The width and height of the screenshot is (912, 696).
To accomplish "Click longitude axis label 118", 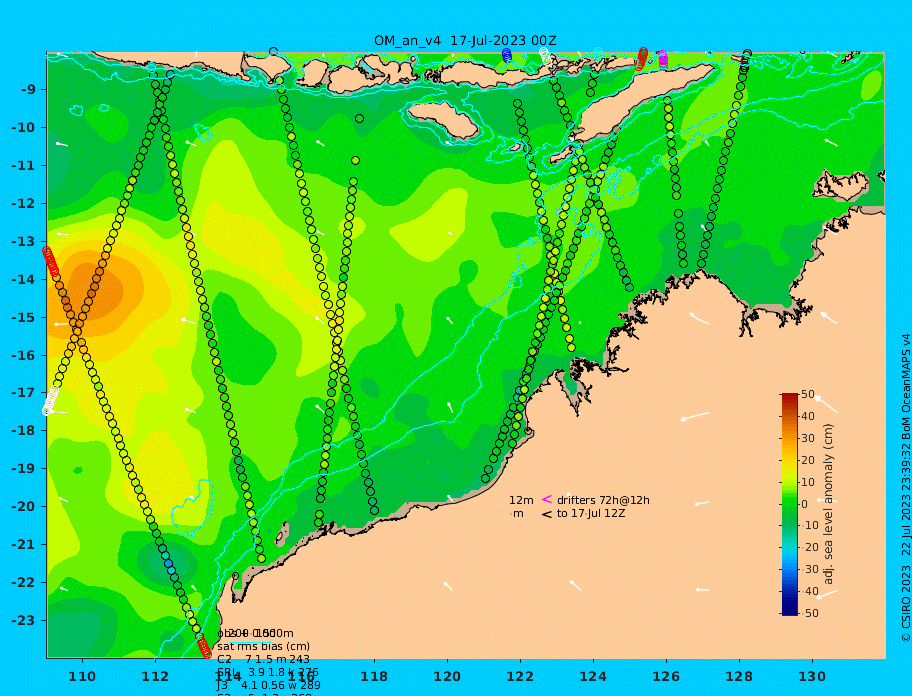I will click(x=374, y=676).
